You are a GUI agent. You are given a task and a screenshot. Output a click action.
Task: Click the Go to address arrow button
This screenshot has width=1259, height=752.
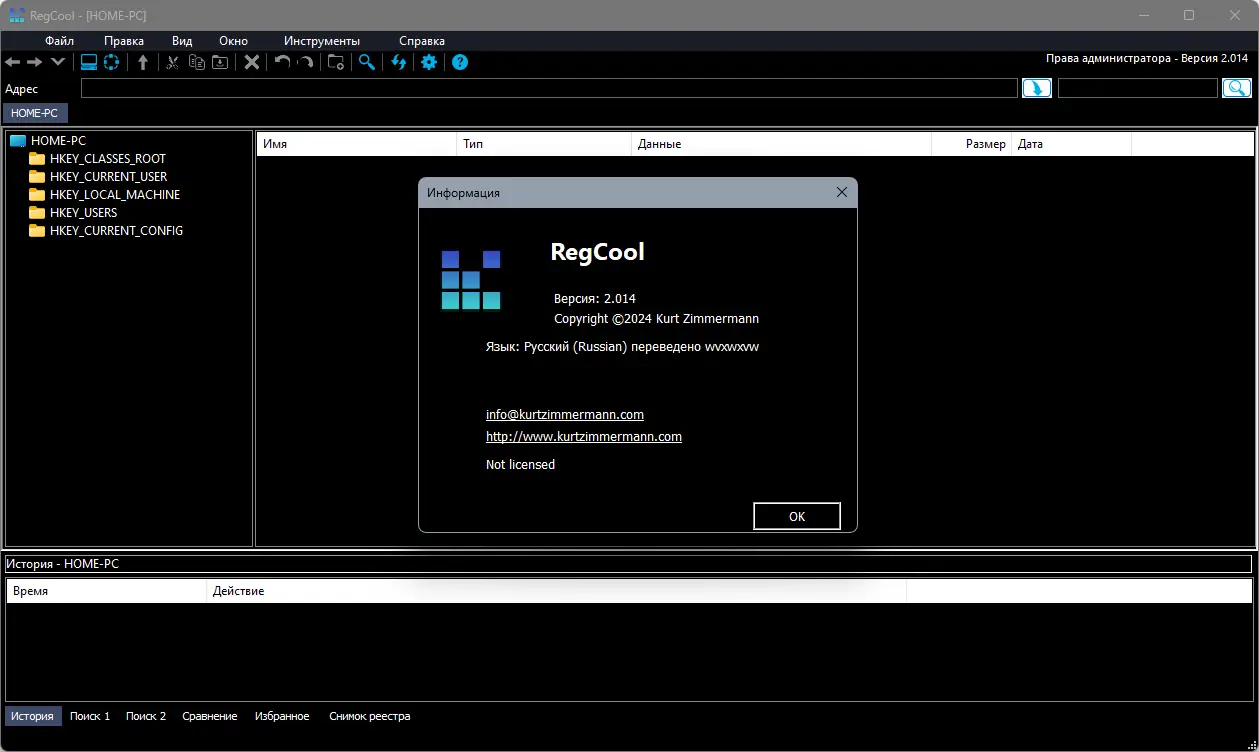[1037, 88]
